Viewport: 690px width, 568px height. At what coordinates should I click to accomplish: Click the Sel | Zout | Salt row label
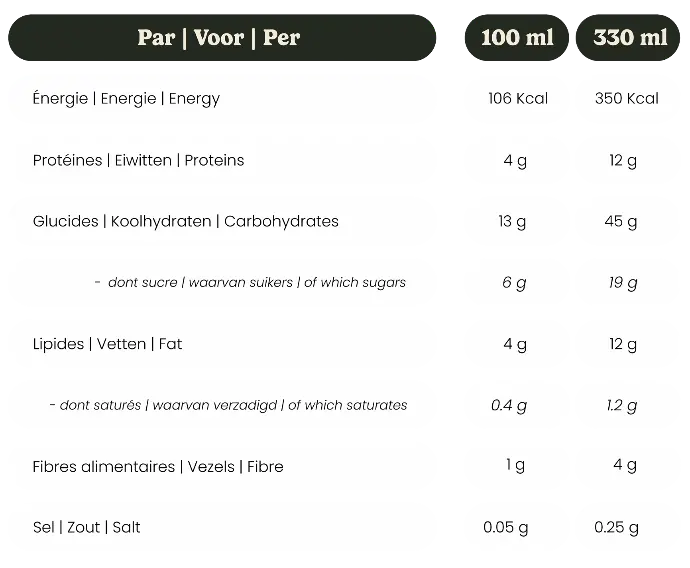pos(86,527)
